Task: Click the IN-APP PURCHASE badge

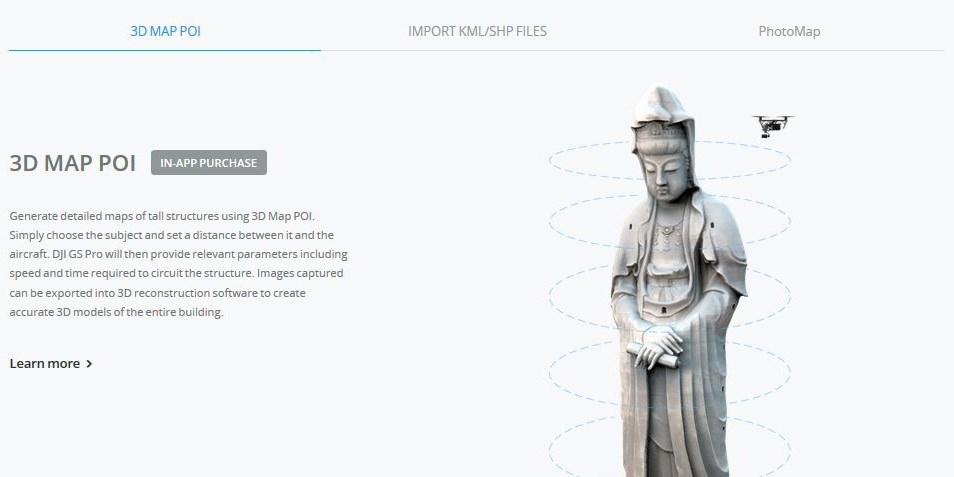Action: pos(209,162)
